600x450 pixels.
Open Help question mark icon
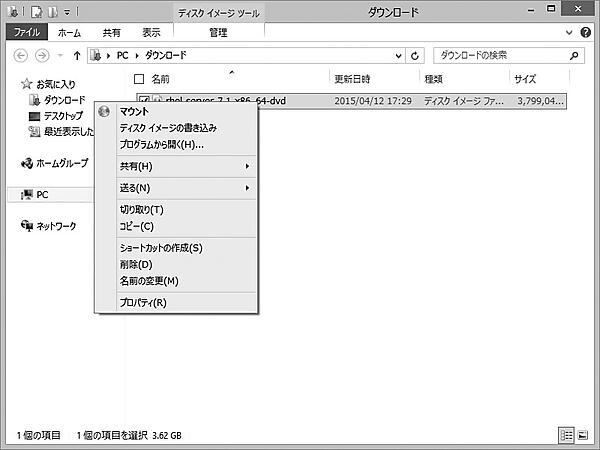[x=585, y=33]
